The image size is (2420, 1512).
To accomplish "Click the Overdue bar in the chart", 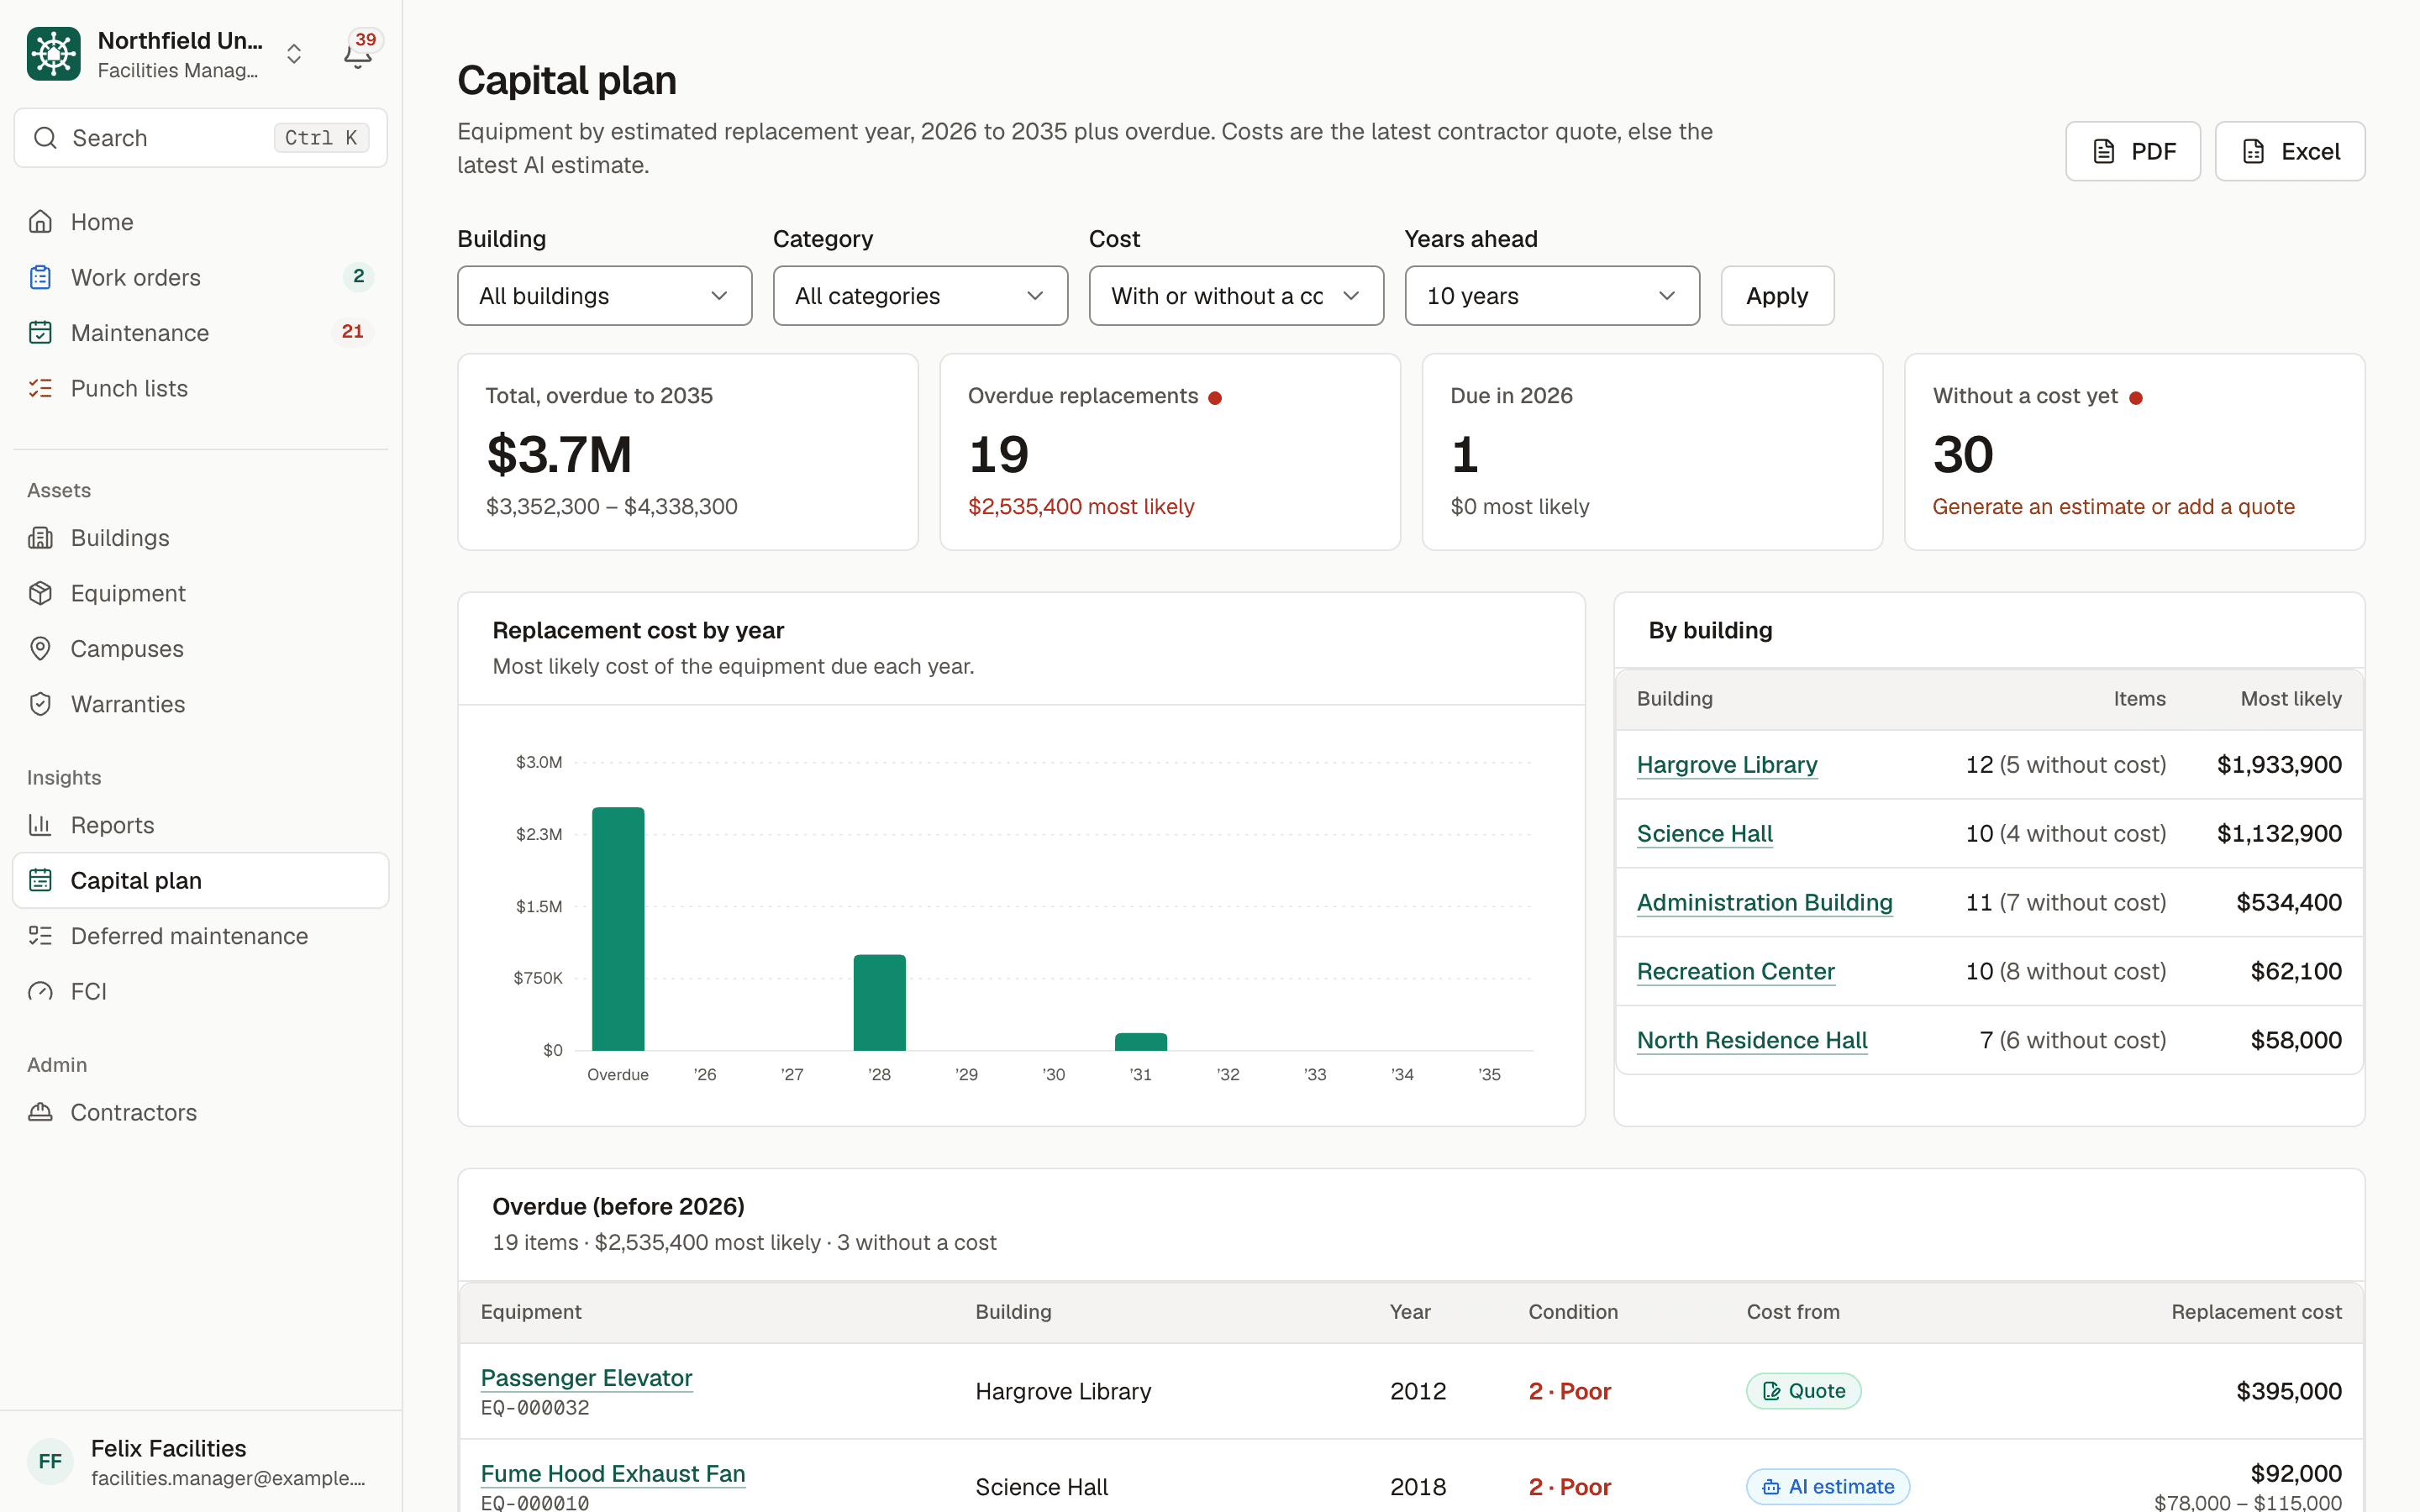I will click(618, 929).
